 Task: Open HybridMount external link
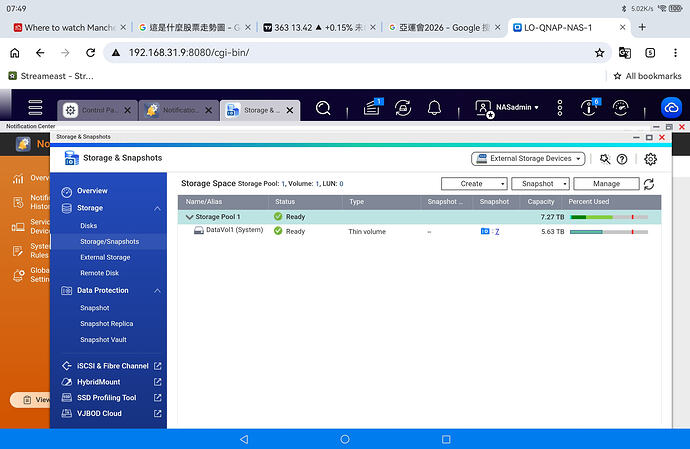click(158, 382)
